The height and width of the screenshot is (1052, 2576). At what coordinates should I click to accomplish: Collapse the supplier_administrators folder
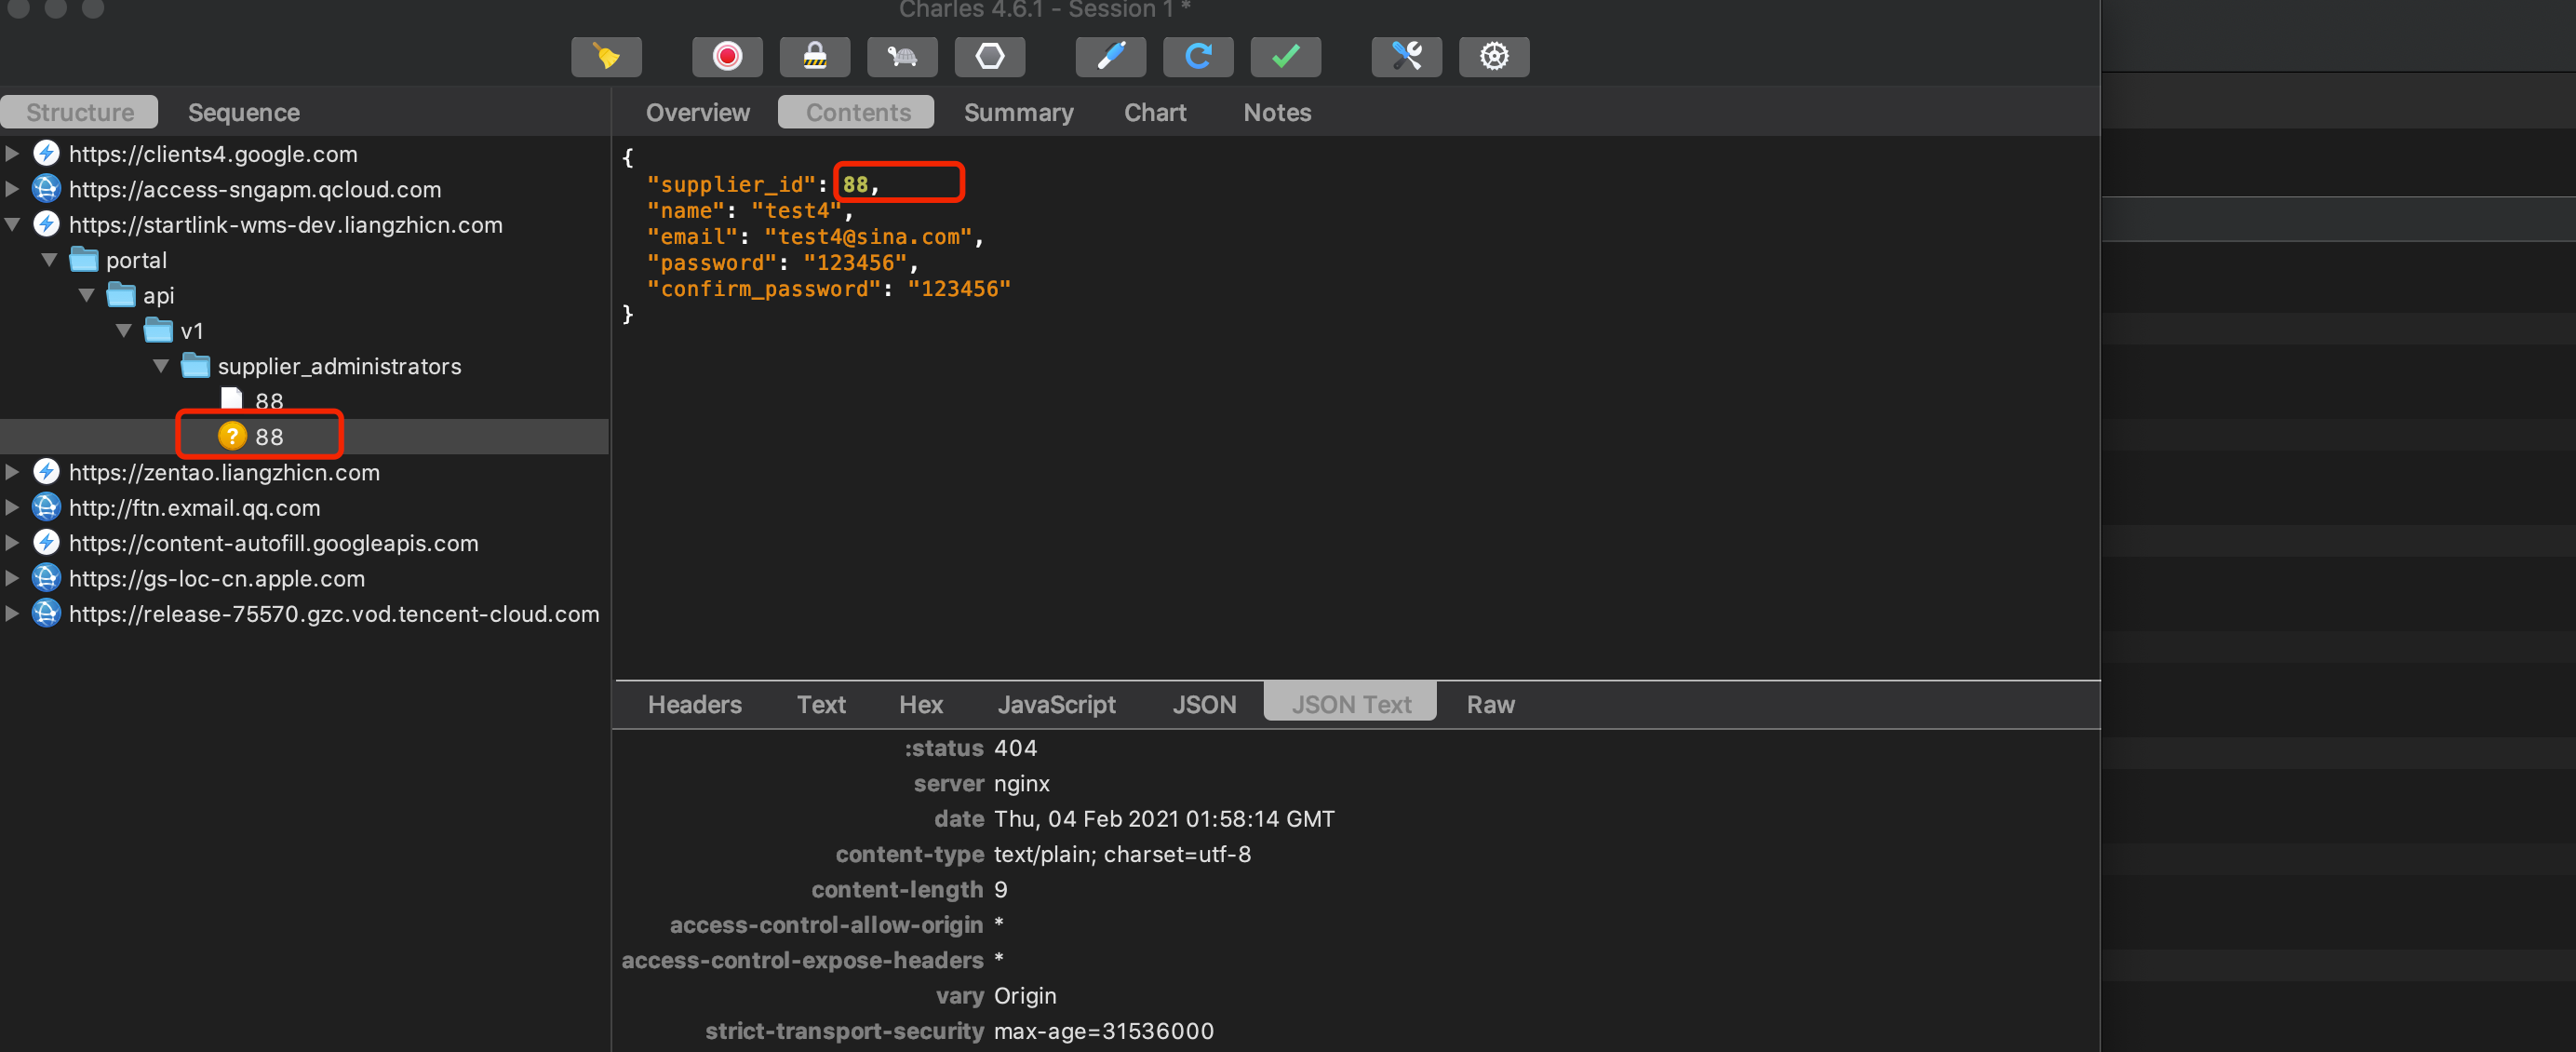(x=160, y=366)
